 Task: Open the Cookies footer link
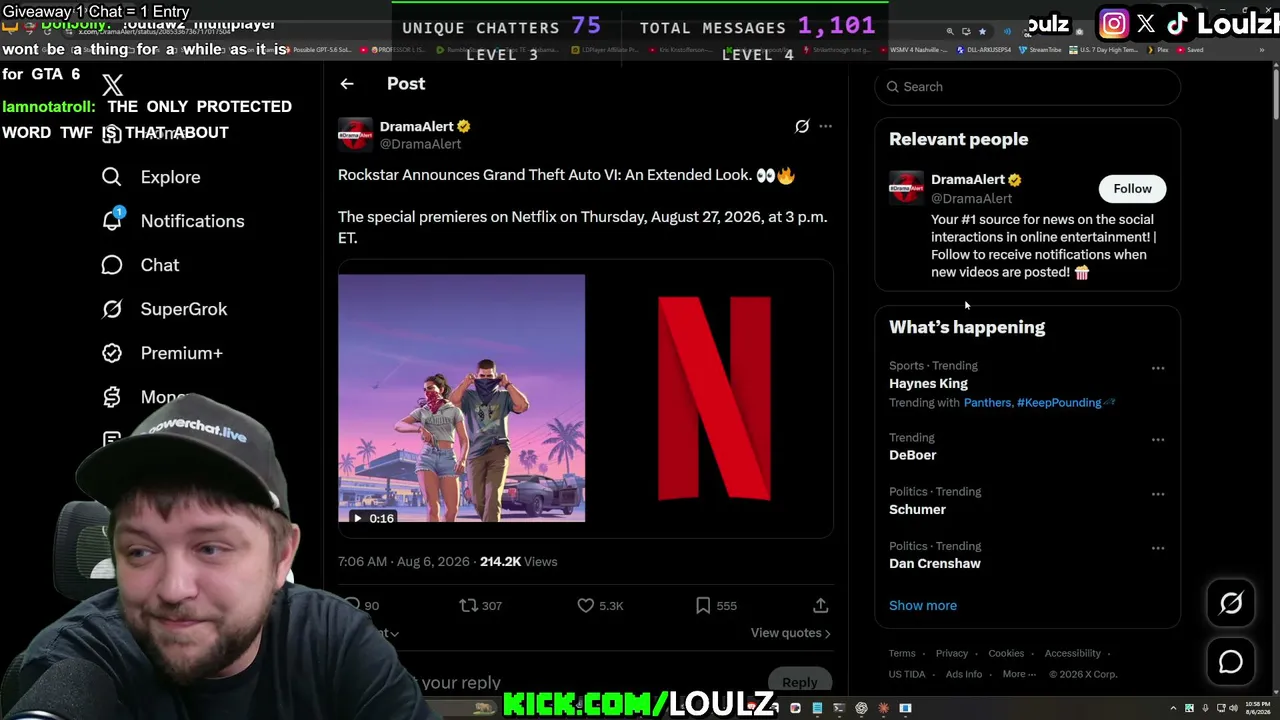[x=1006, y=653]
